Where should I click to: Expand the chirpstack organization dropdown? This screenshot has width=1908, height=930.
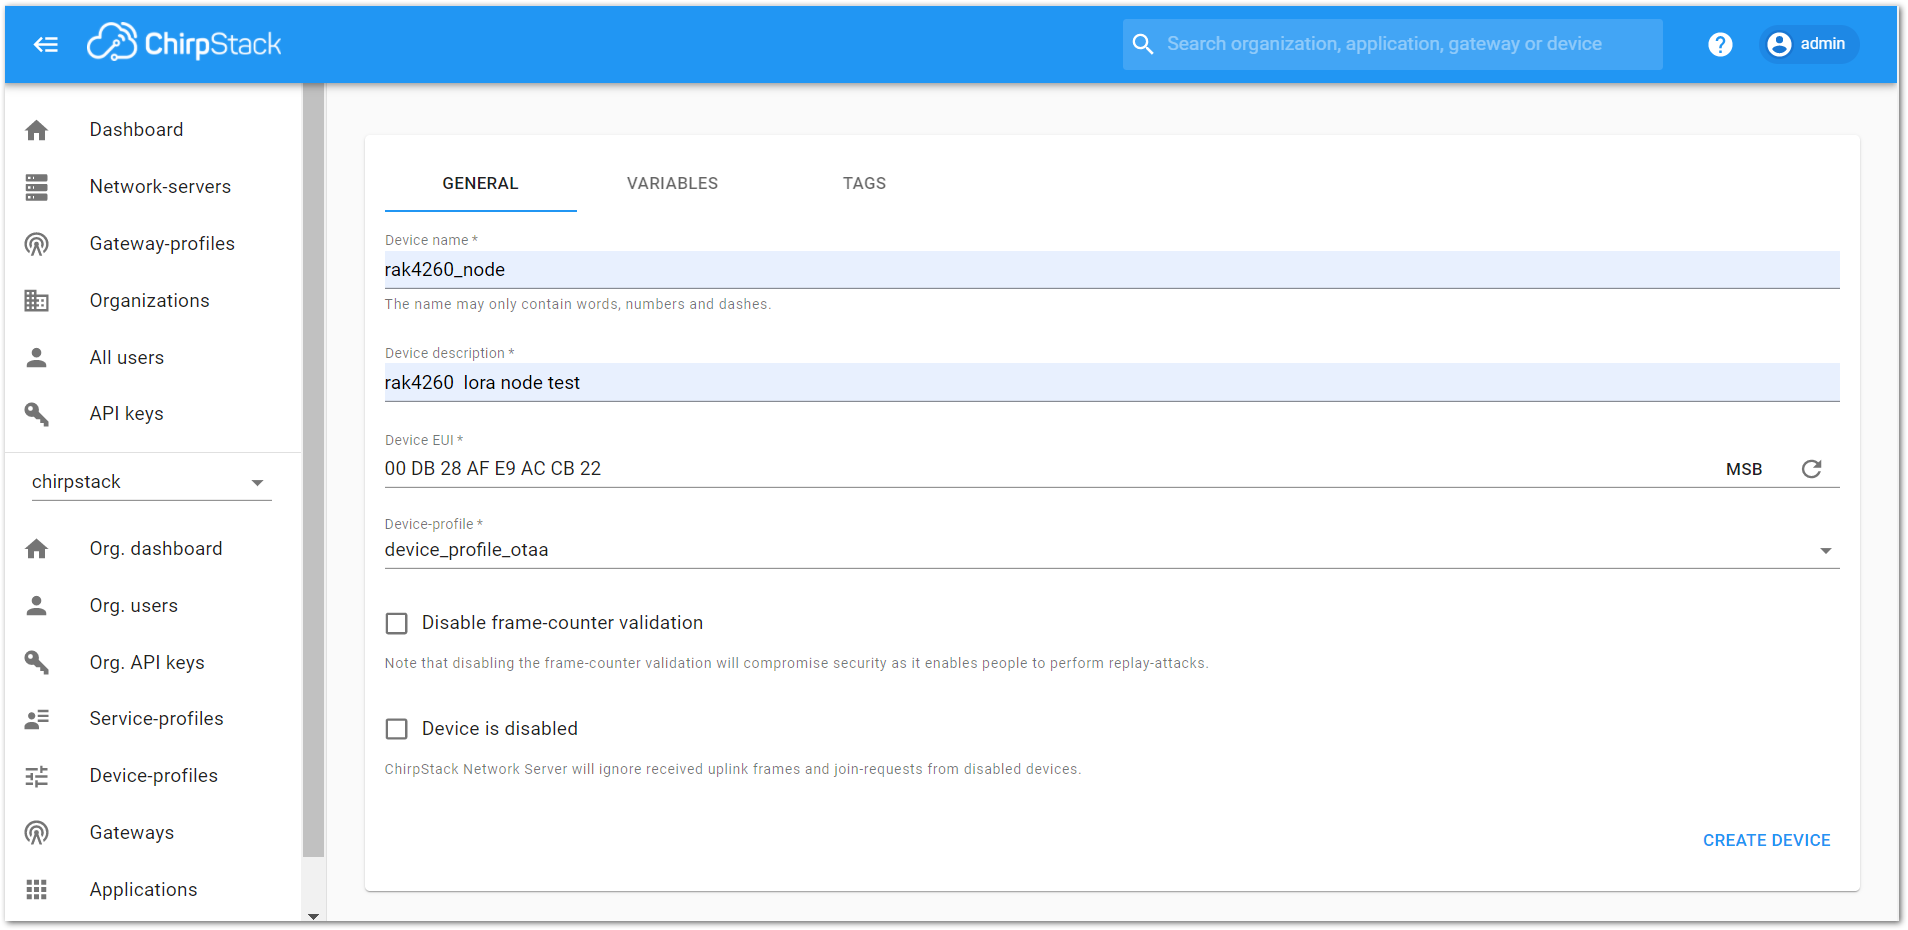(151, 482)
